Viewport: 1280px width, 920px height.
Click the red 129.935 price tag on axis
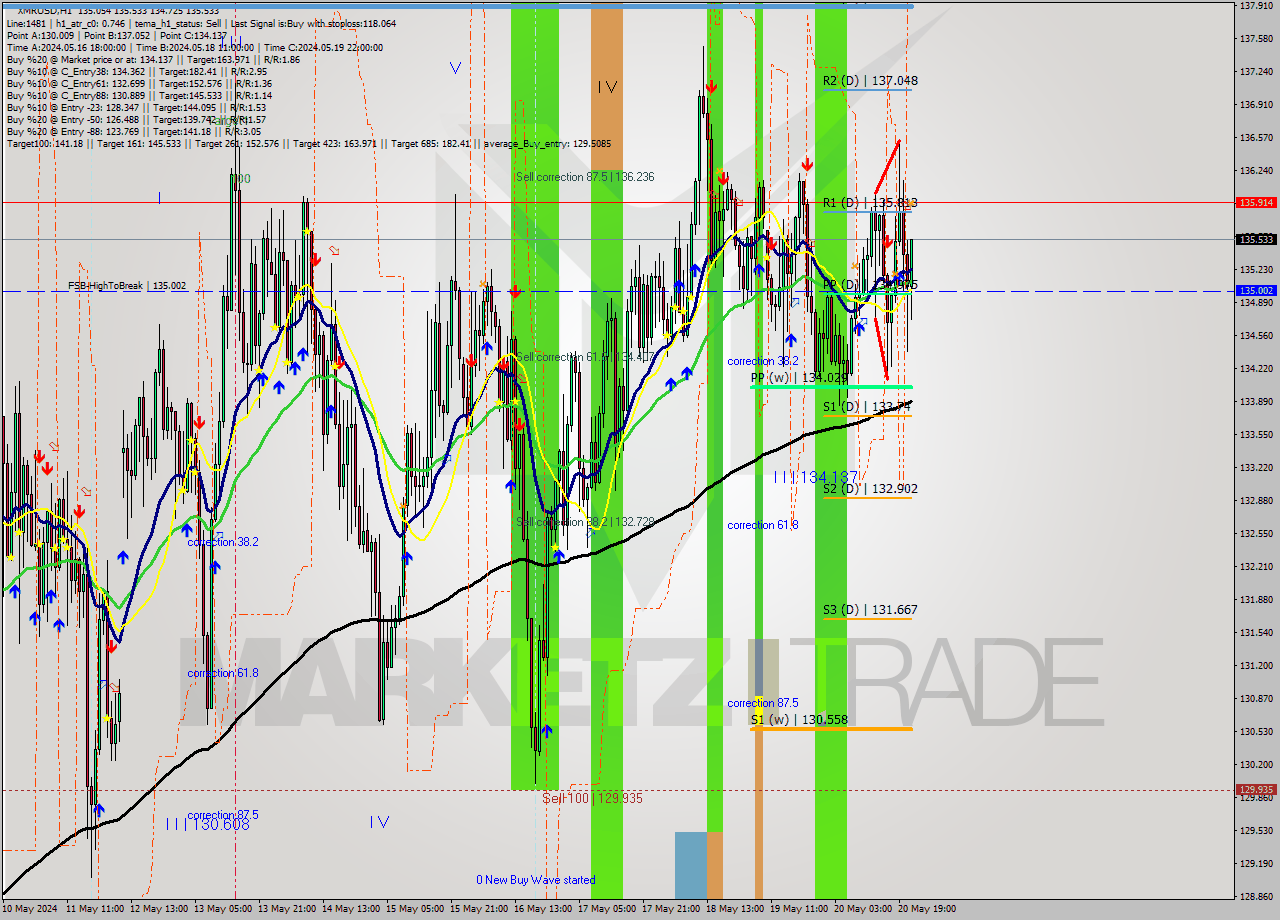tap(1256, 789)
